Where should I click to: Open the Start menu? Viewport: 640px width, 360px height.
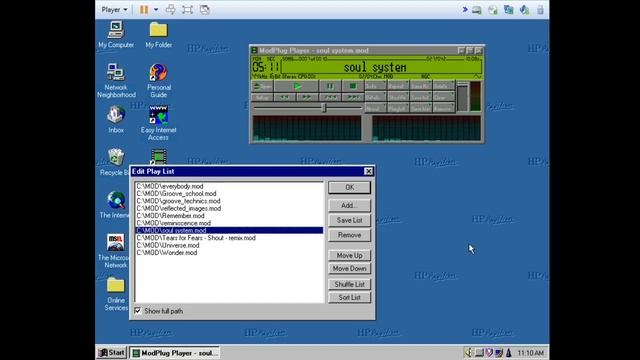coord(112,353)
